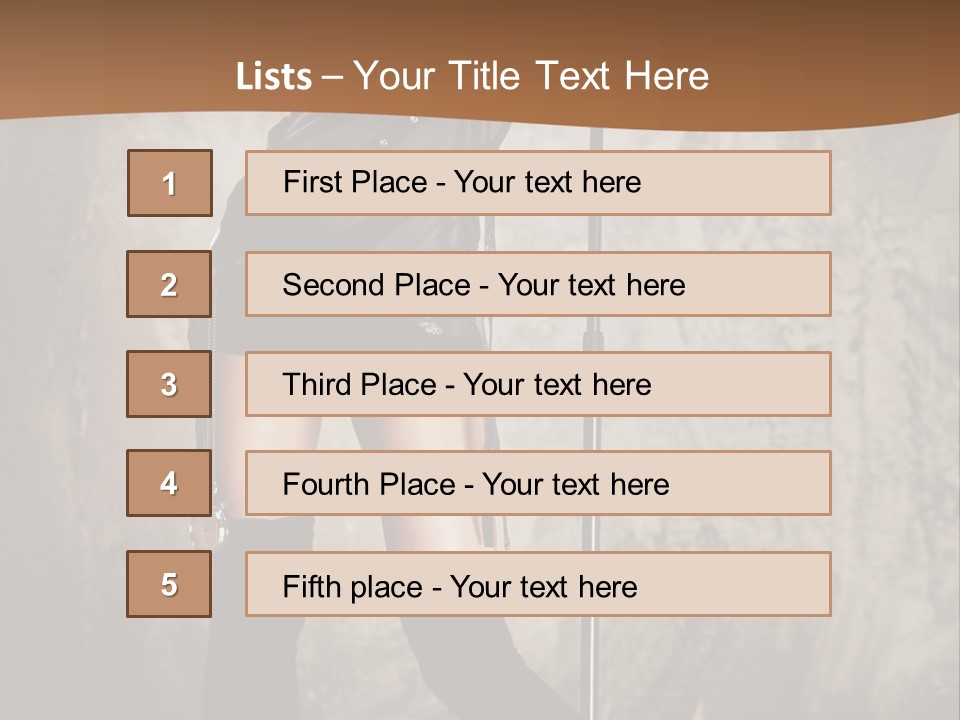Pick the number 4 box
The height and width of the screenshot is (720, 960).
click(169, 483)
